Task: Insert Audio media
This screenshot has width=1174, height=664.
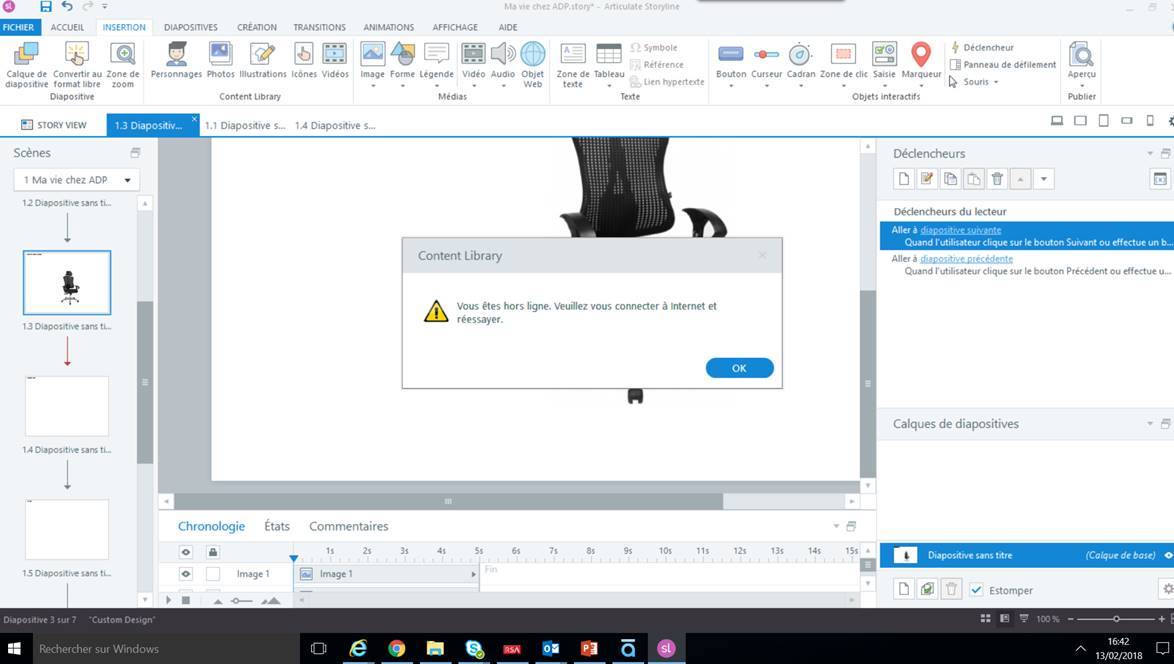Action: tap(503, 60)
